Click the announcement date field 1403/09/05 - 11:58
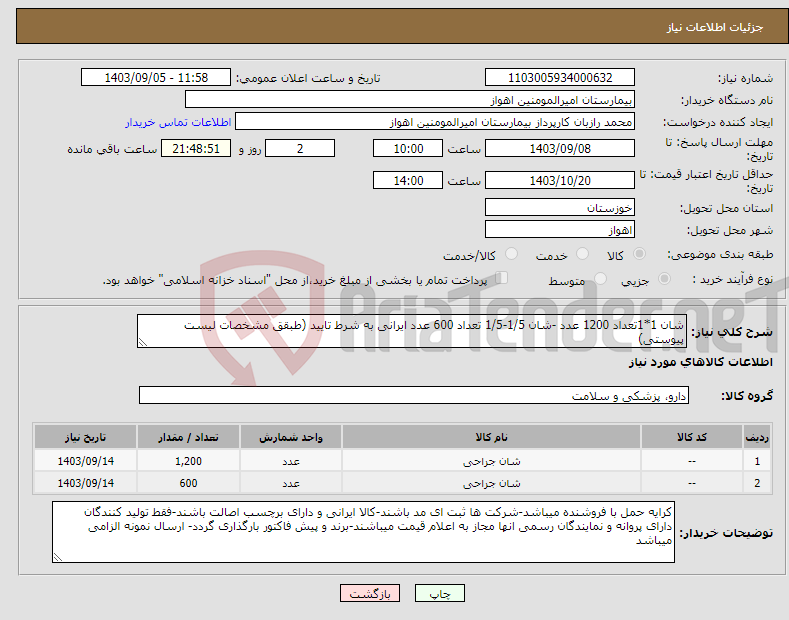Image resolution: width=789 pixels, height=620 pixels. (155, 78)
